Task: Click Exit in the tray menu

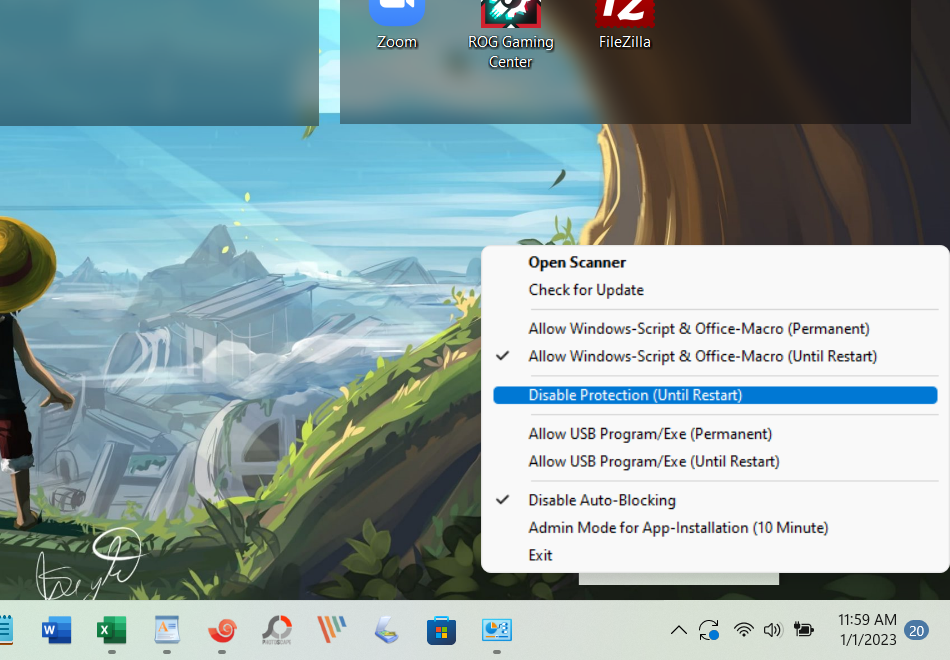Action: tap(716, 555)
